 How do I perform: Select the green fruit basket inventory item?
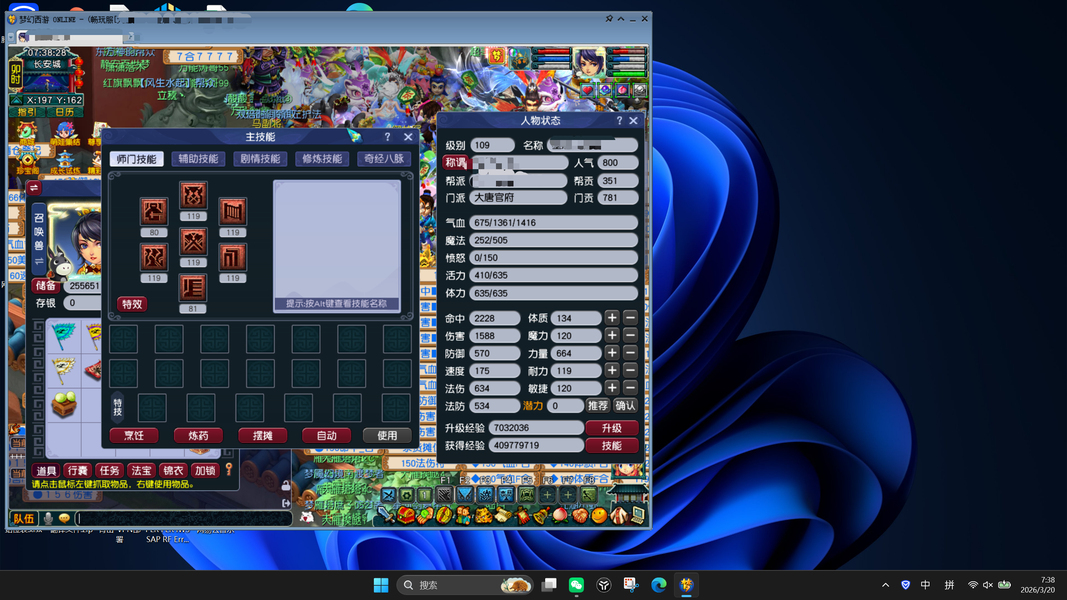pyautogui.click(x=64, y=405)
